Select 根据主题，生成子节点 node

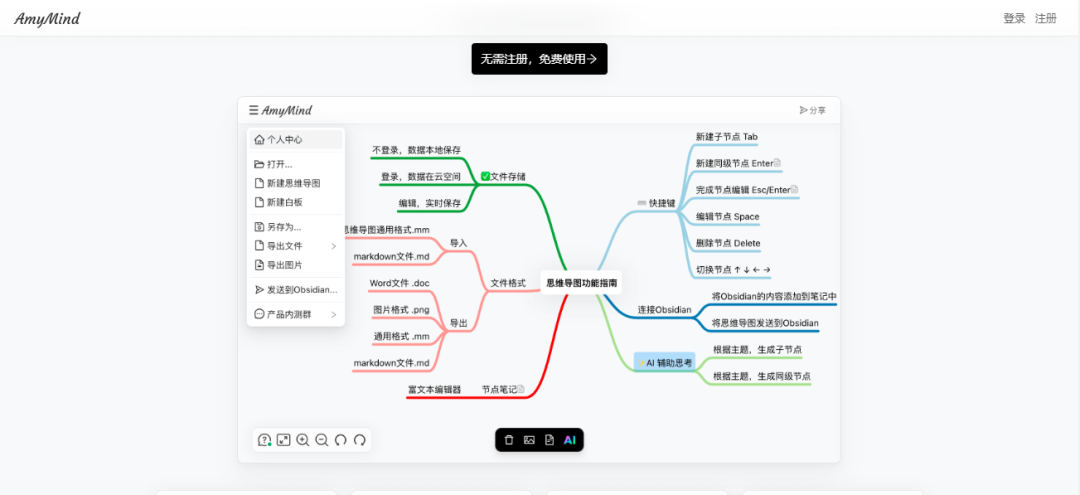click(x=757, y=350)
